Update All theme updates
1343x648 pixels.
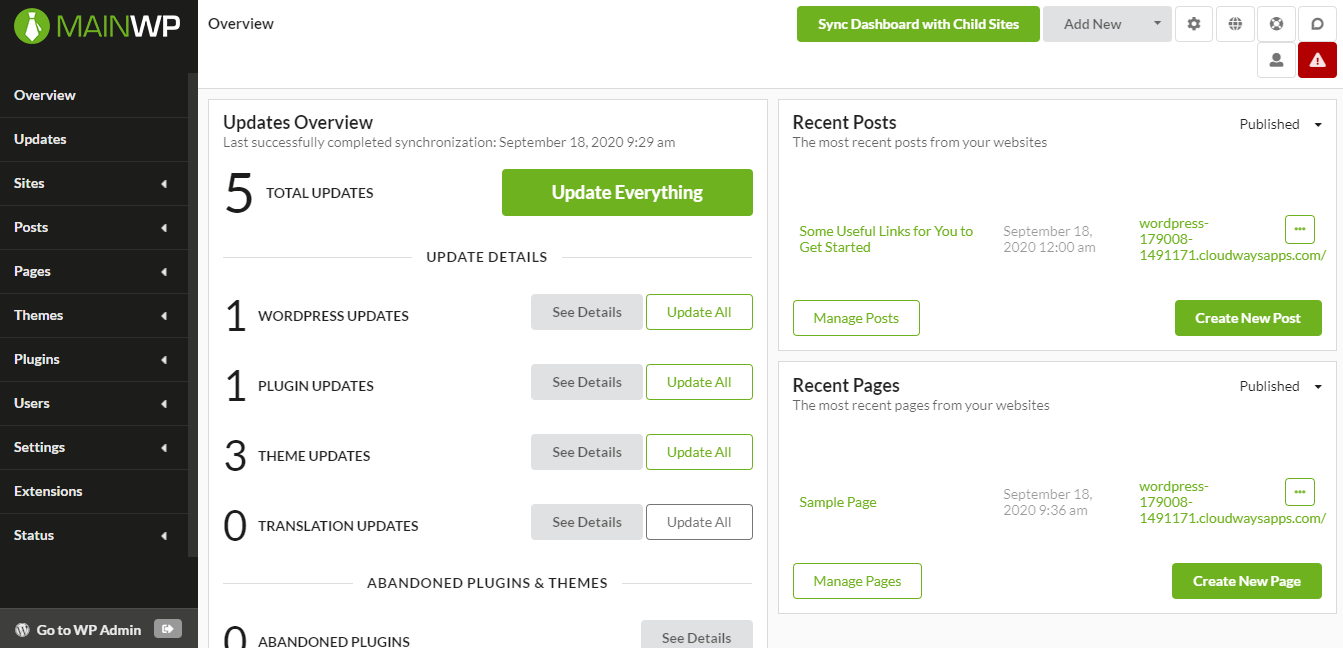[x=699, y=452]
